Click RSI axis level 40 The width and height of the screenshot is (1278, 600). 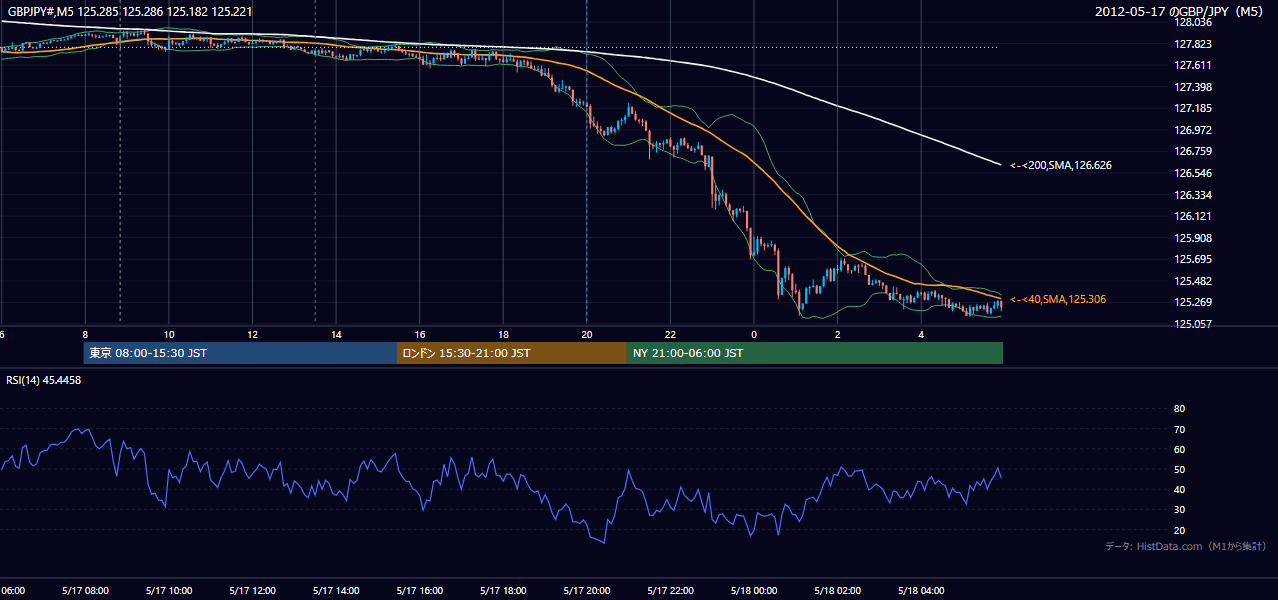[x=1180, y=489]
